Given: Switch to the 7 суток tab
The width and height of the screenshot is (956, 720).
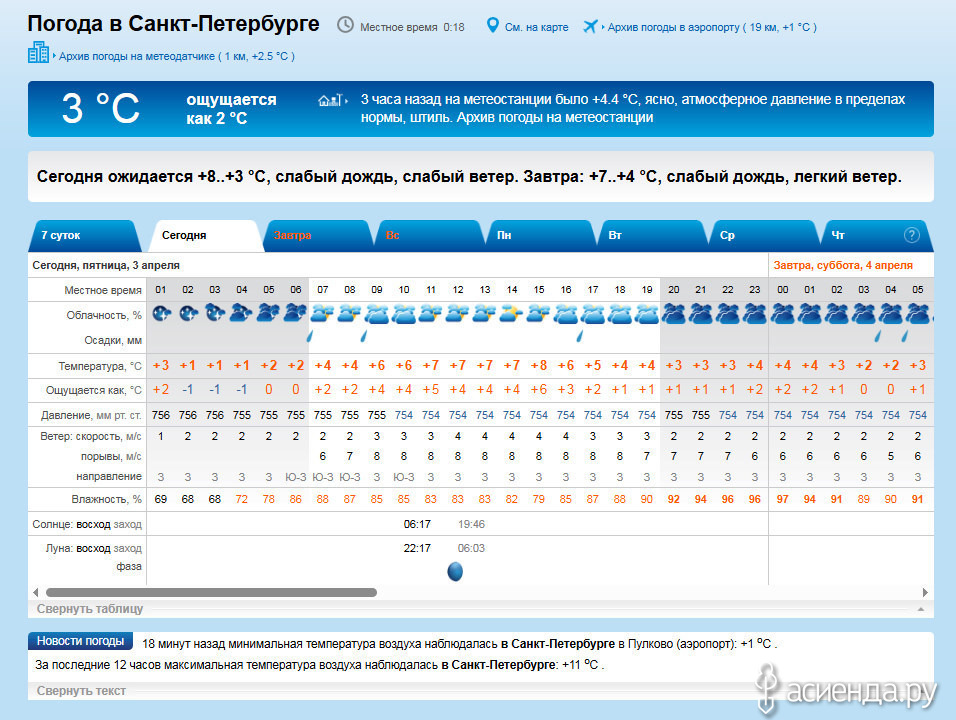Looking at the screenshot, I should (61, 235).
